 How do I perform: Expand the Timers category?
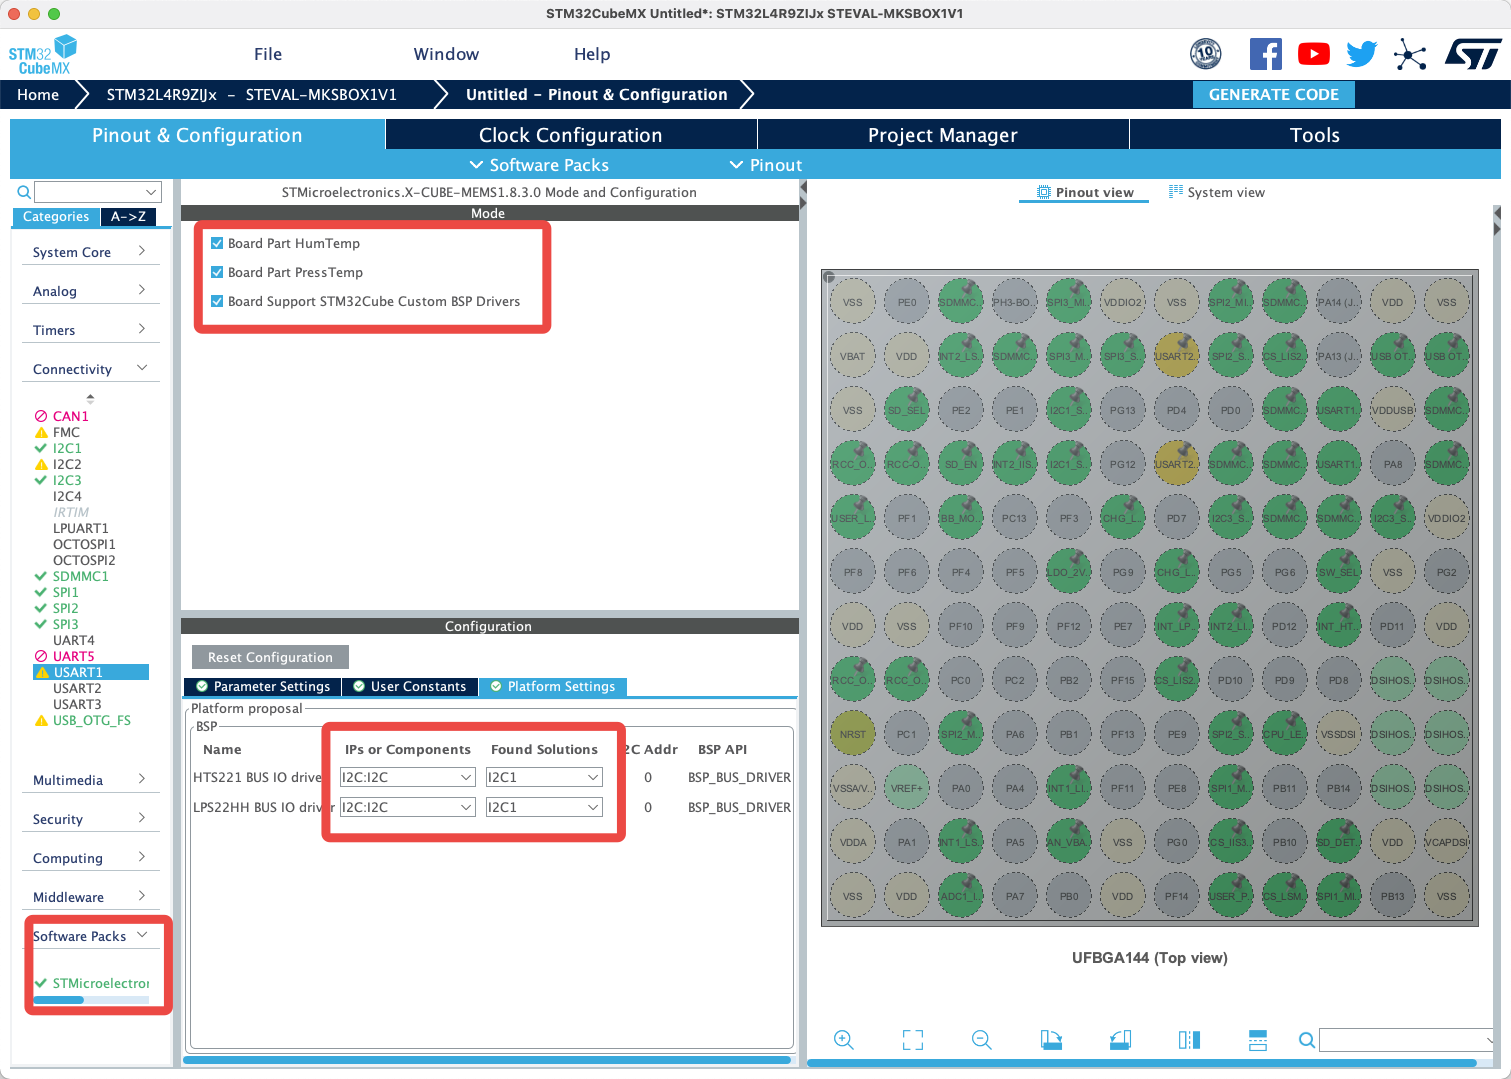90,330
